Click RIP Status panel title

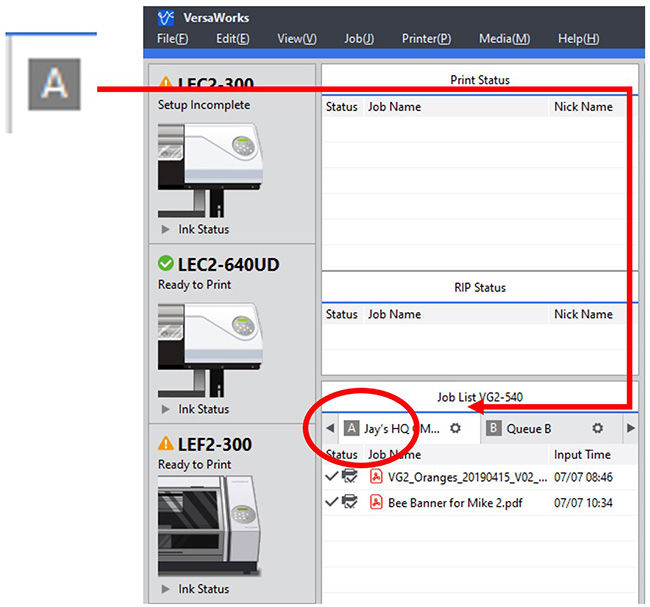[480, 287]
